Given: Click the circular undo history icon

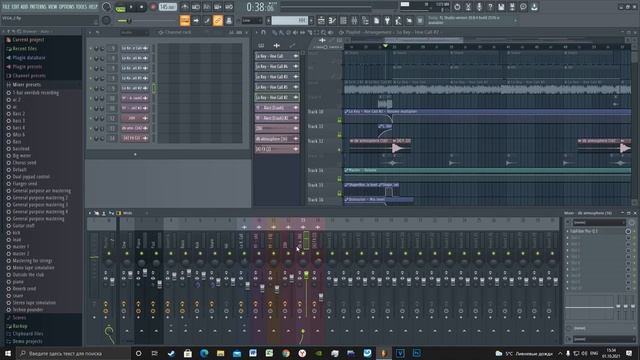Looking at the screenshot, I should point(457,7).
